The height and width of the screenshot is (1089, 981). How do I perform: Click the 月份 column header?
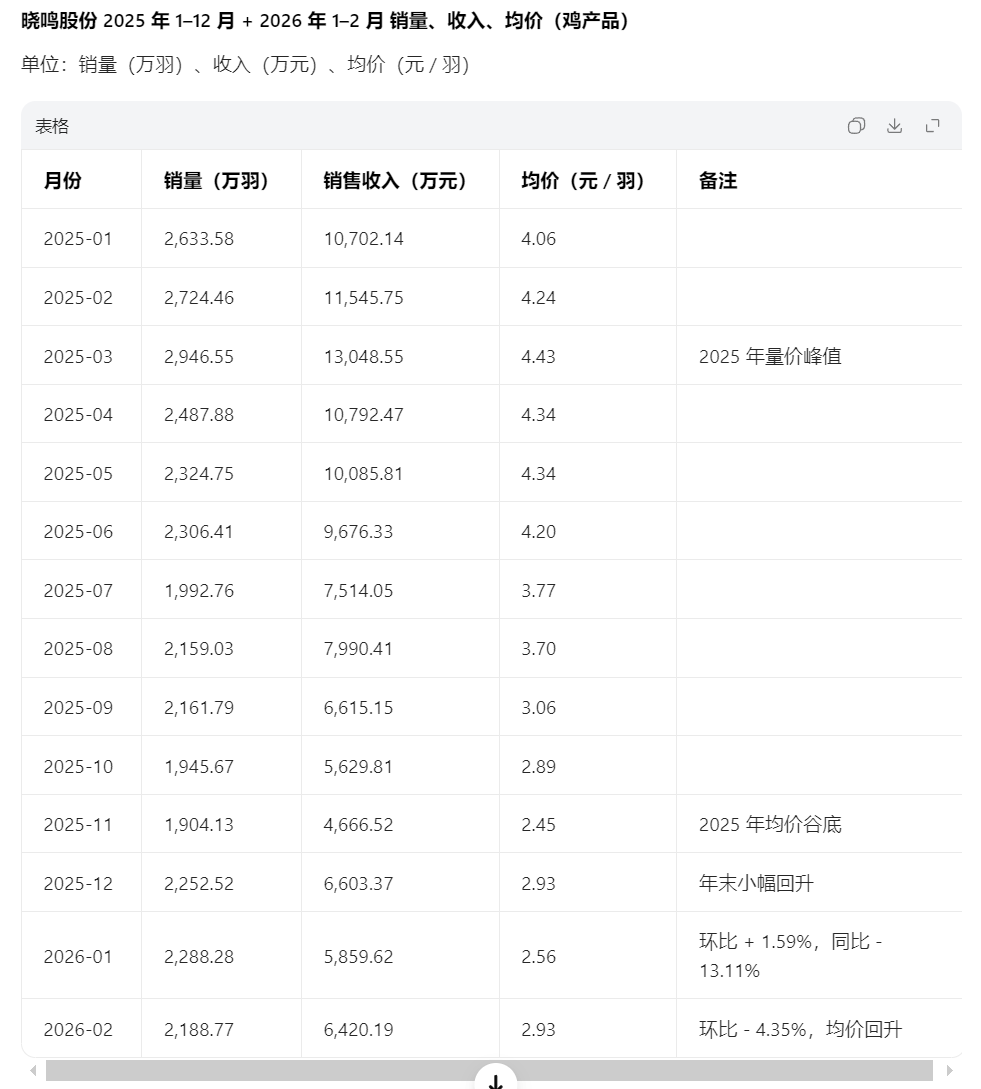click(x=63, y=181)
